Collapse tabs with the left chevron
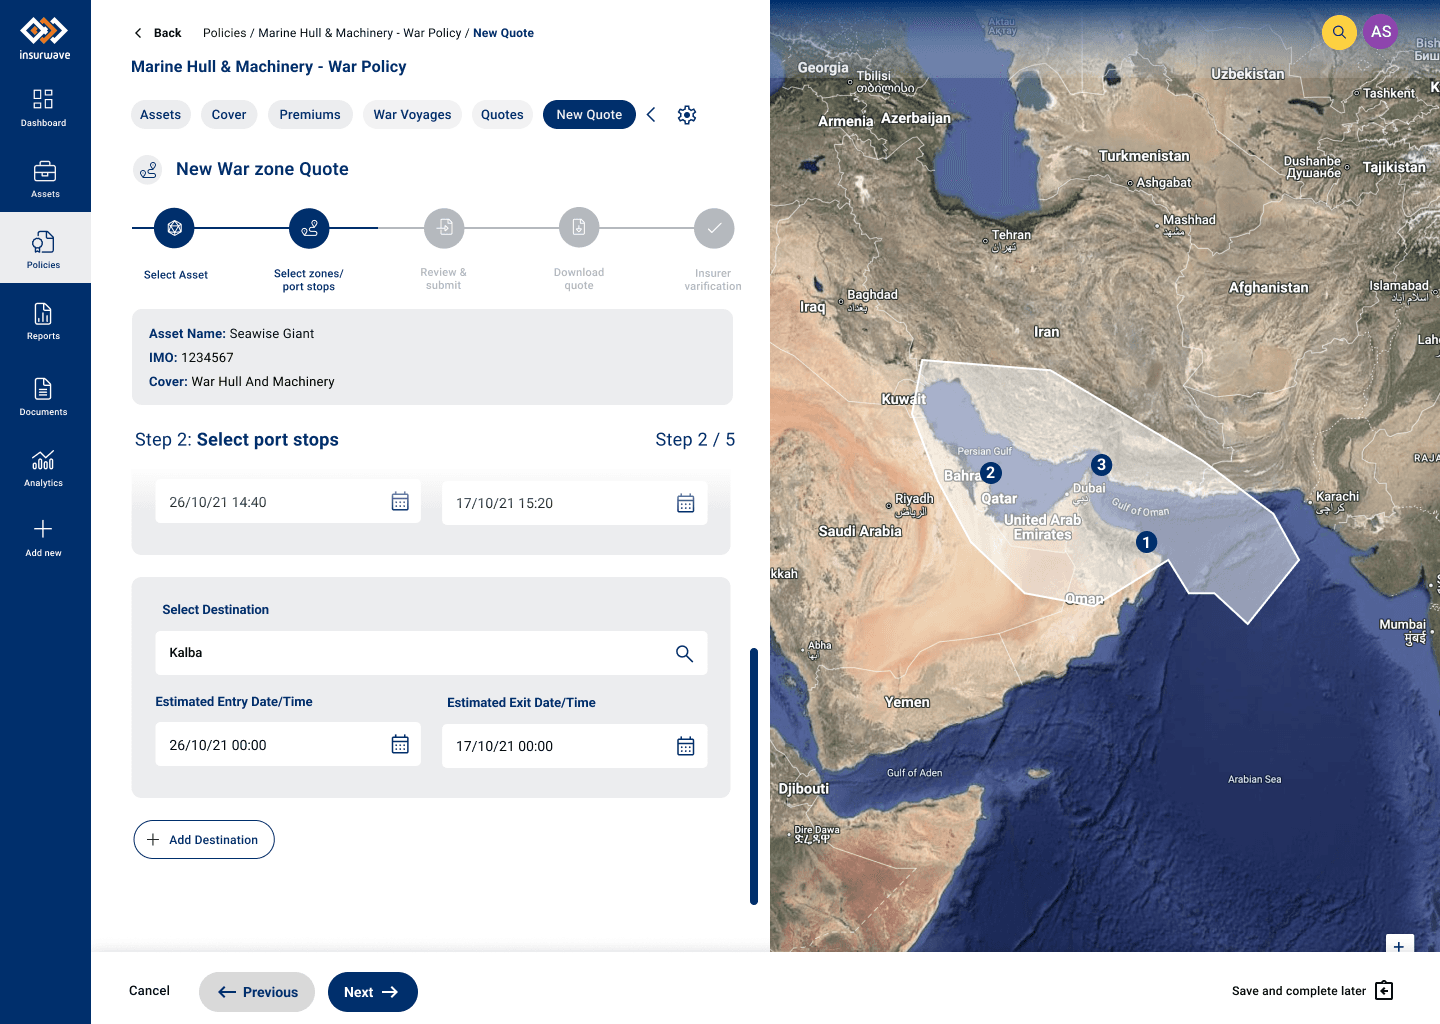This screenshot has height=1024, width=1440. (x=651, y=115)
